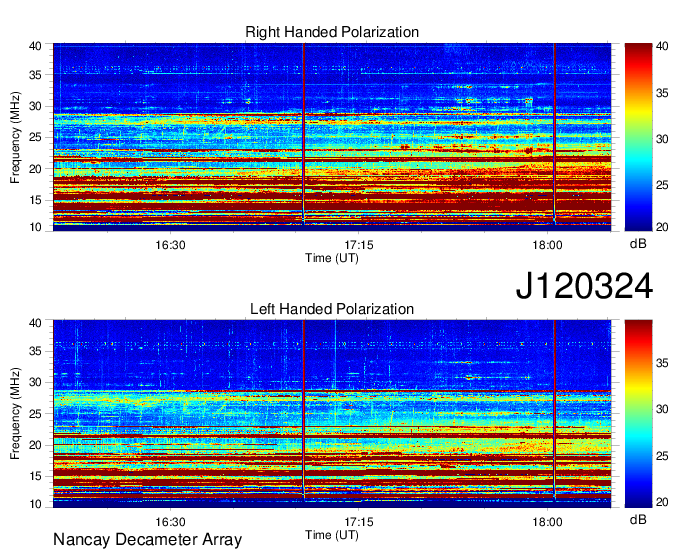Click the left-handed polarization spectrogram image

coord(332,414)
